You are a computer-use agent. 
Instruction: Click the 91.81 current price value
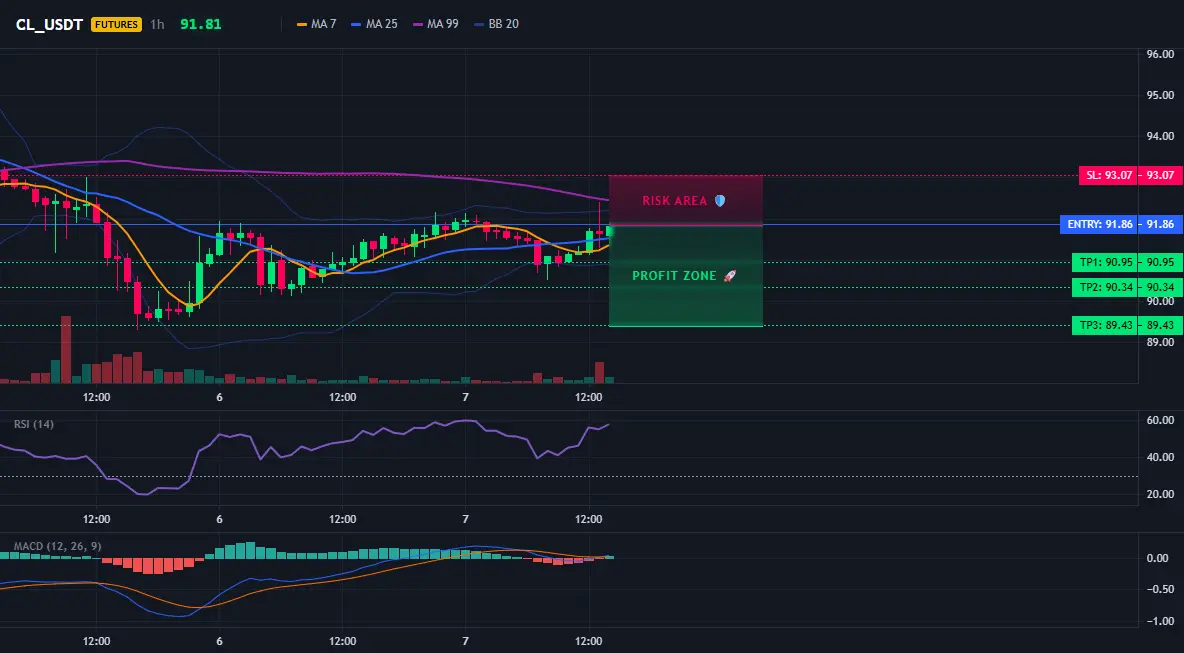201,24
